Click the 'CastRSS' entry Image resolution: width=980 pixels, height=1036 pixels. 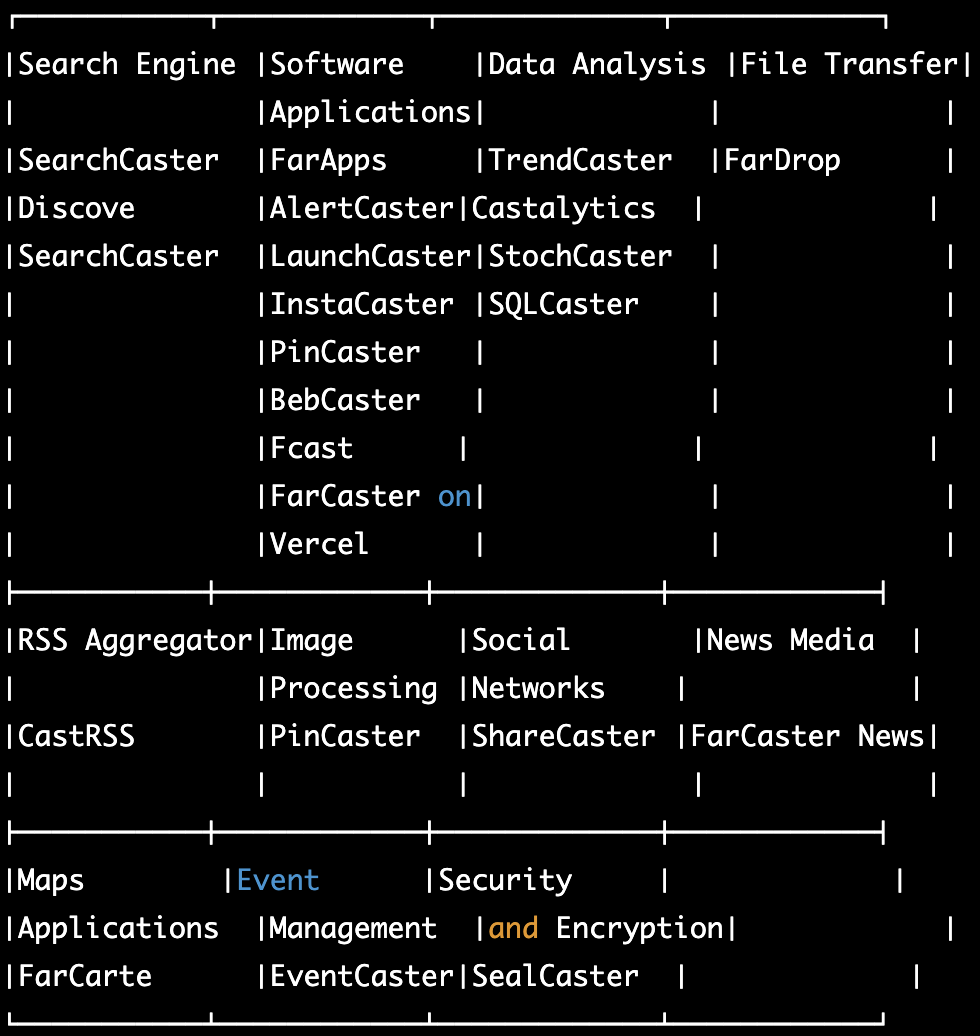pos(77,736)
